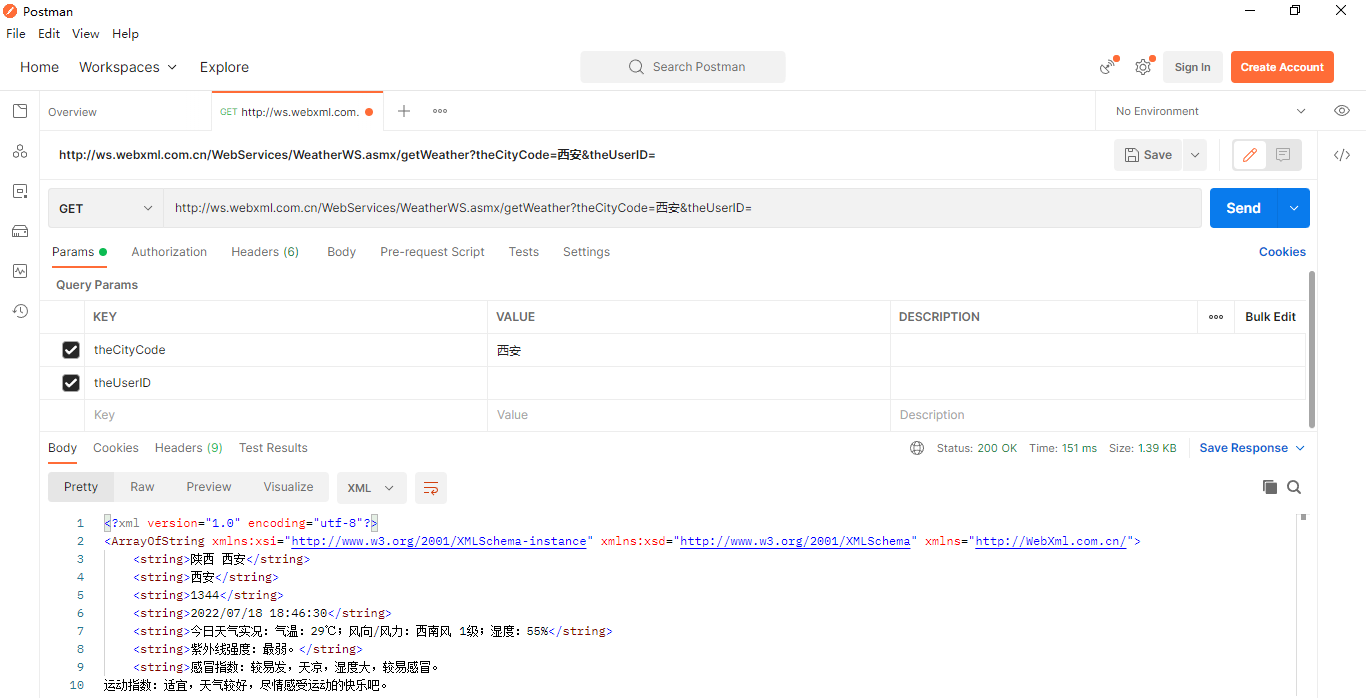Open the Mock Servers sidebar icon
The height and width of the screenshot is (698, 1366).
click(20, 231)
